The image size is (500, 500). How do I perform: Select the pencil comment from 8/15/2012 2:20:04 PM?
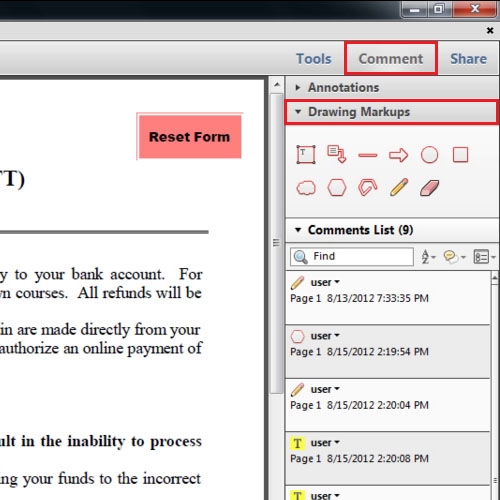pyautogui.click(x=388, y=405)
